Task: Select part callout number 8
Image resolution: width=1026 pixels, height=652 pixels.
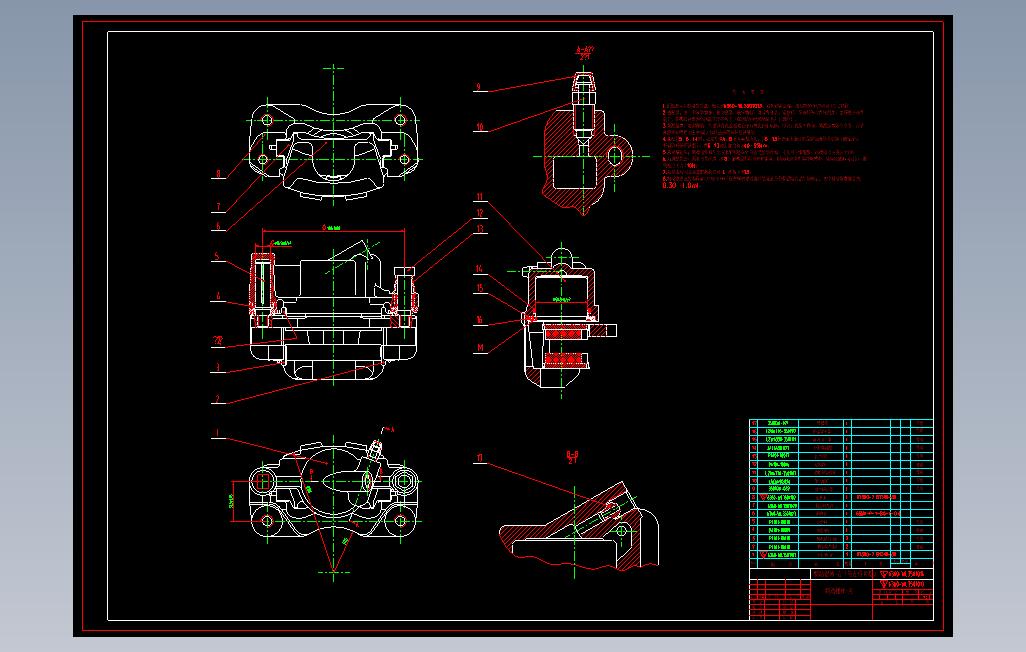Action: tap(219, 174)
